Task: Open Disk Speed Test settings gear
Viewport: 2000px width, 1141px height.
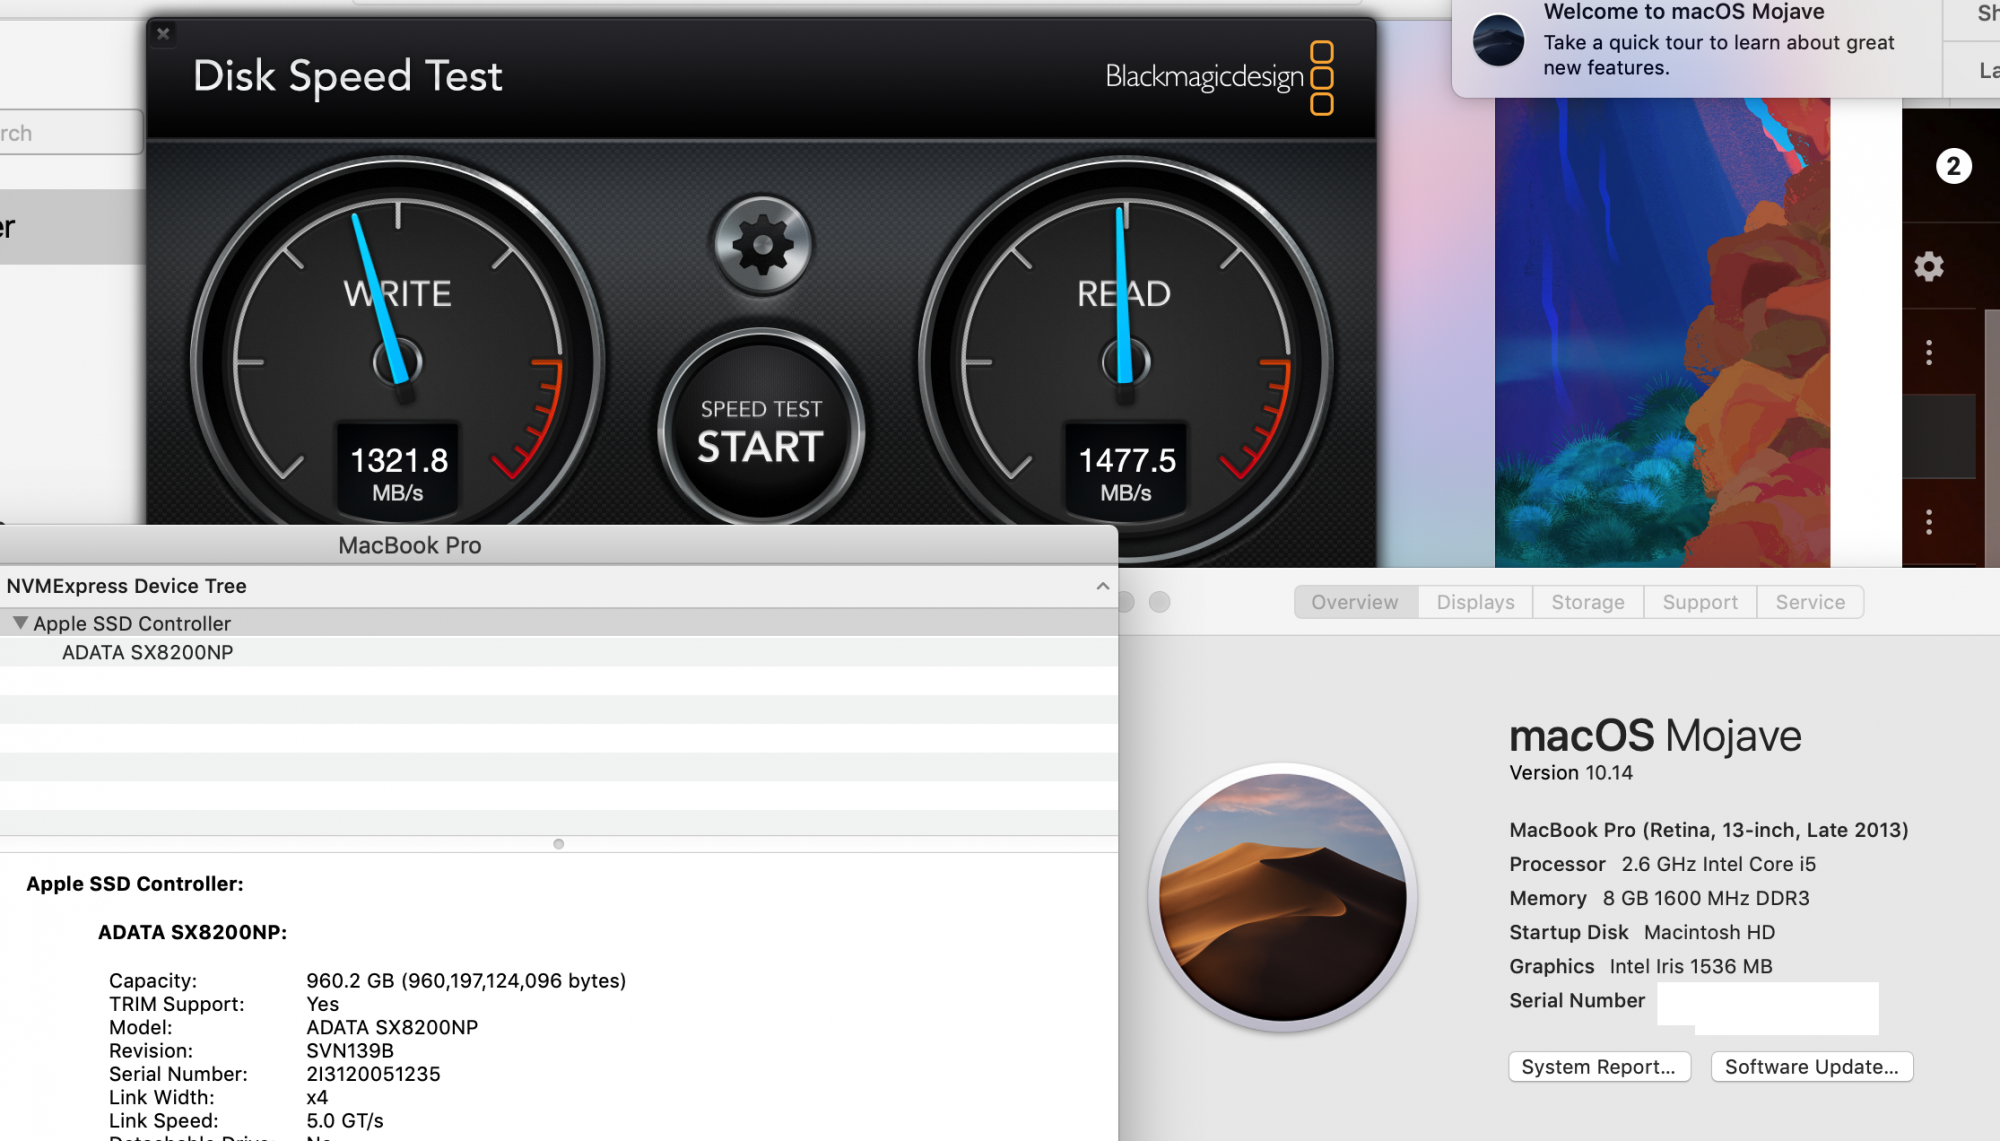Action: (x=762, y=245)
